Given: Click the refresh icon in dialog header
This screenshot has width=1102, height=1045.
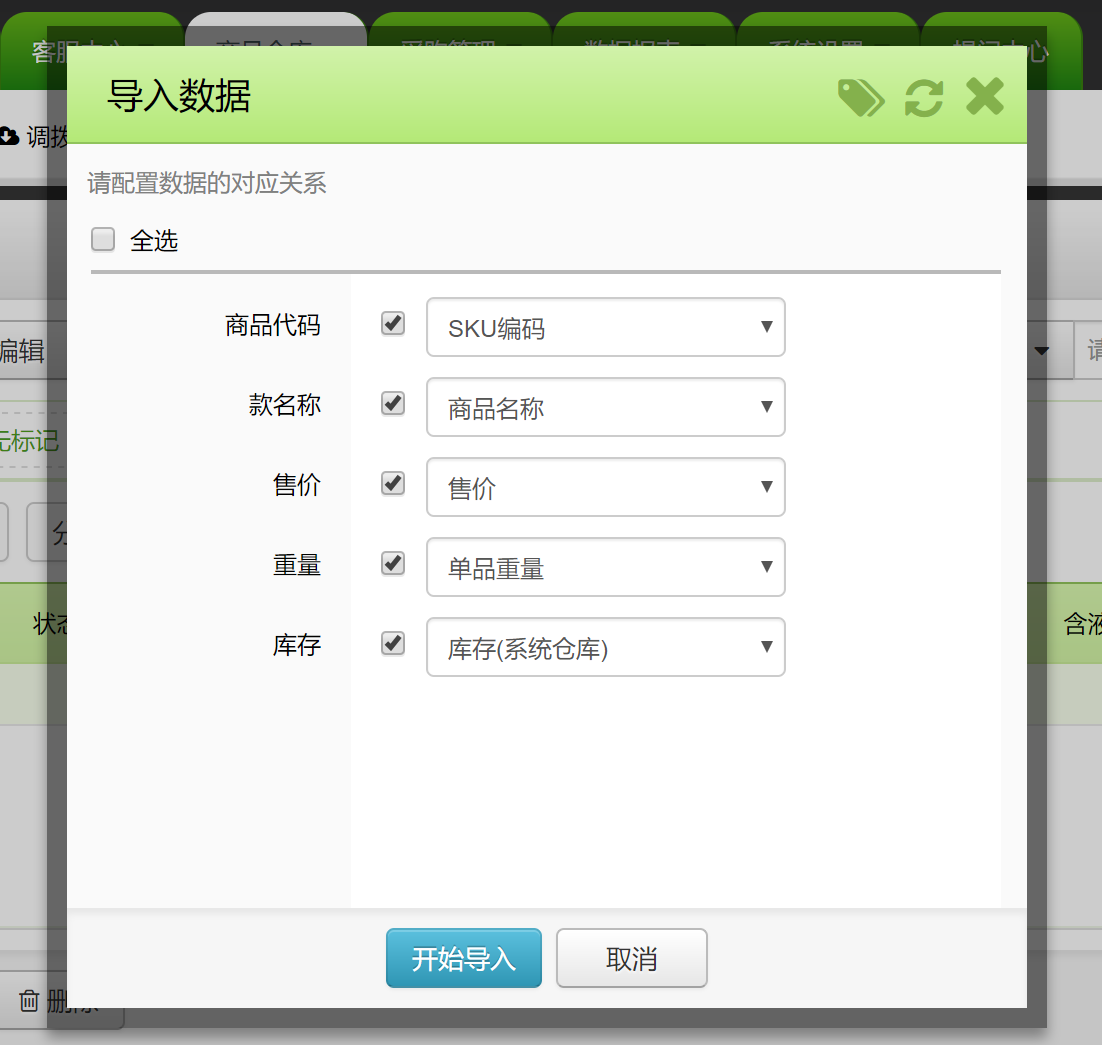Looking at the screenshot, I should pos(923,98).
